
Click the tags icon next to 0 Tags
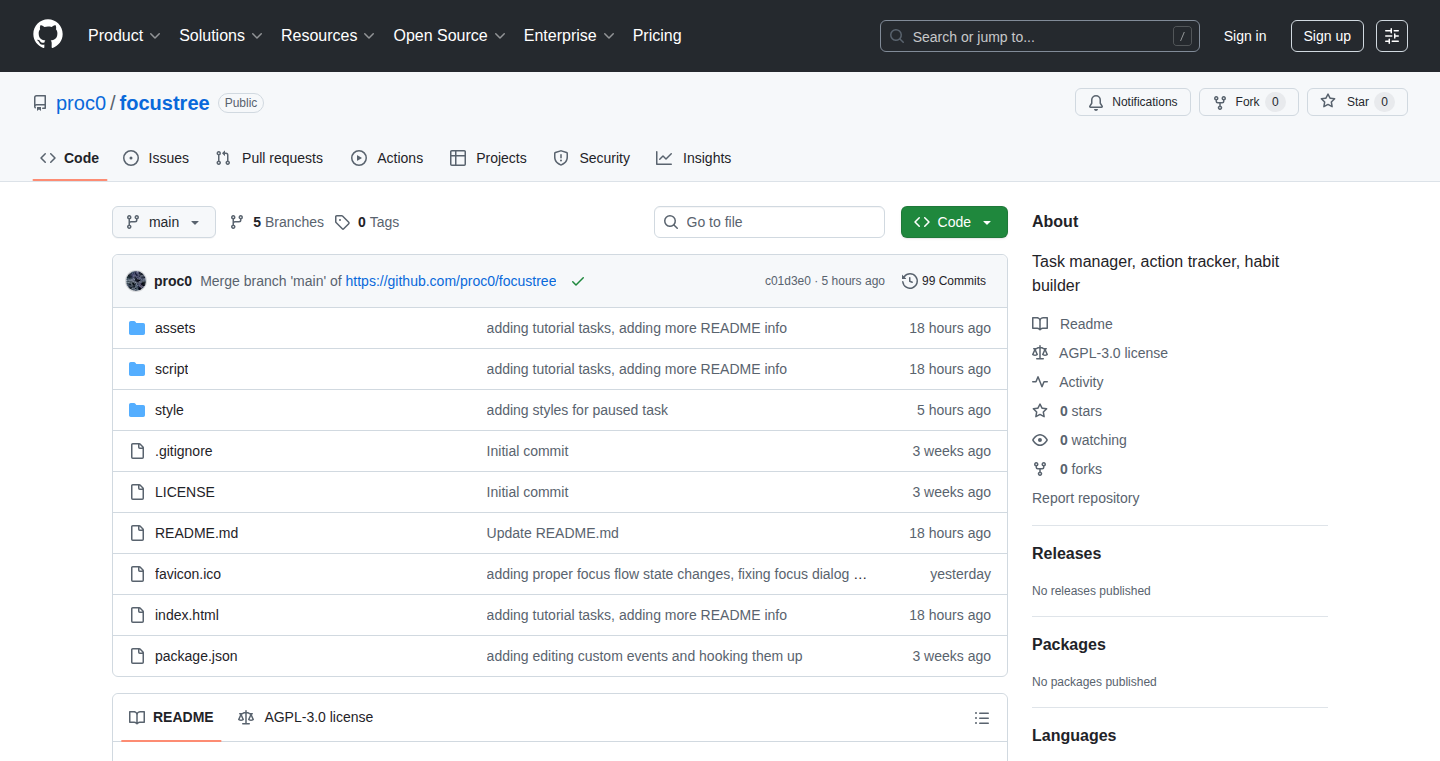(342, 222)
